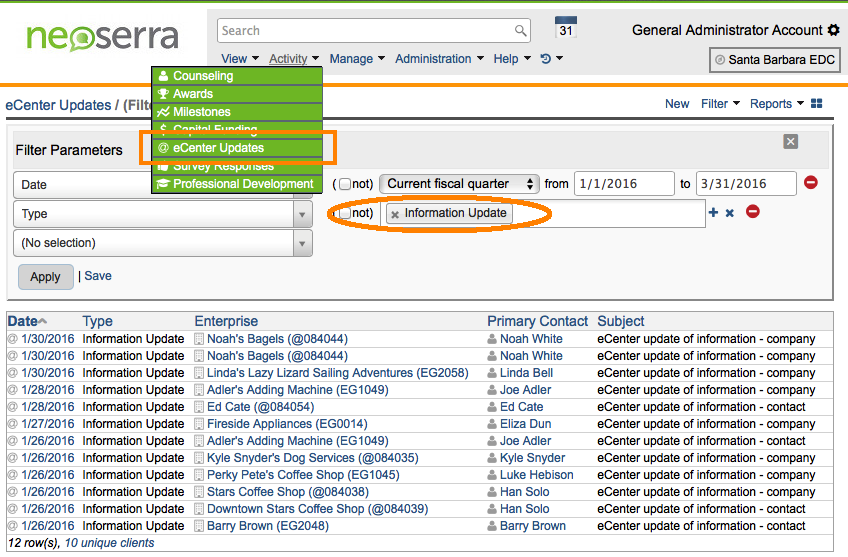
Task: Click the grid view icon beside Reports
Action: pos(817,104)
